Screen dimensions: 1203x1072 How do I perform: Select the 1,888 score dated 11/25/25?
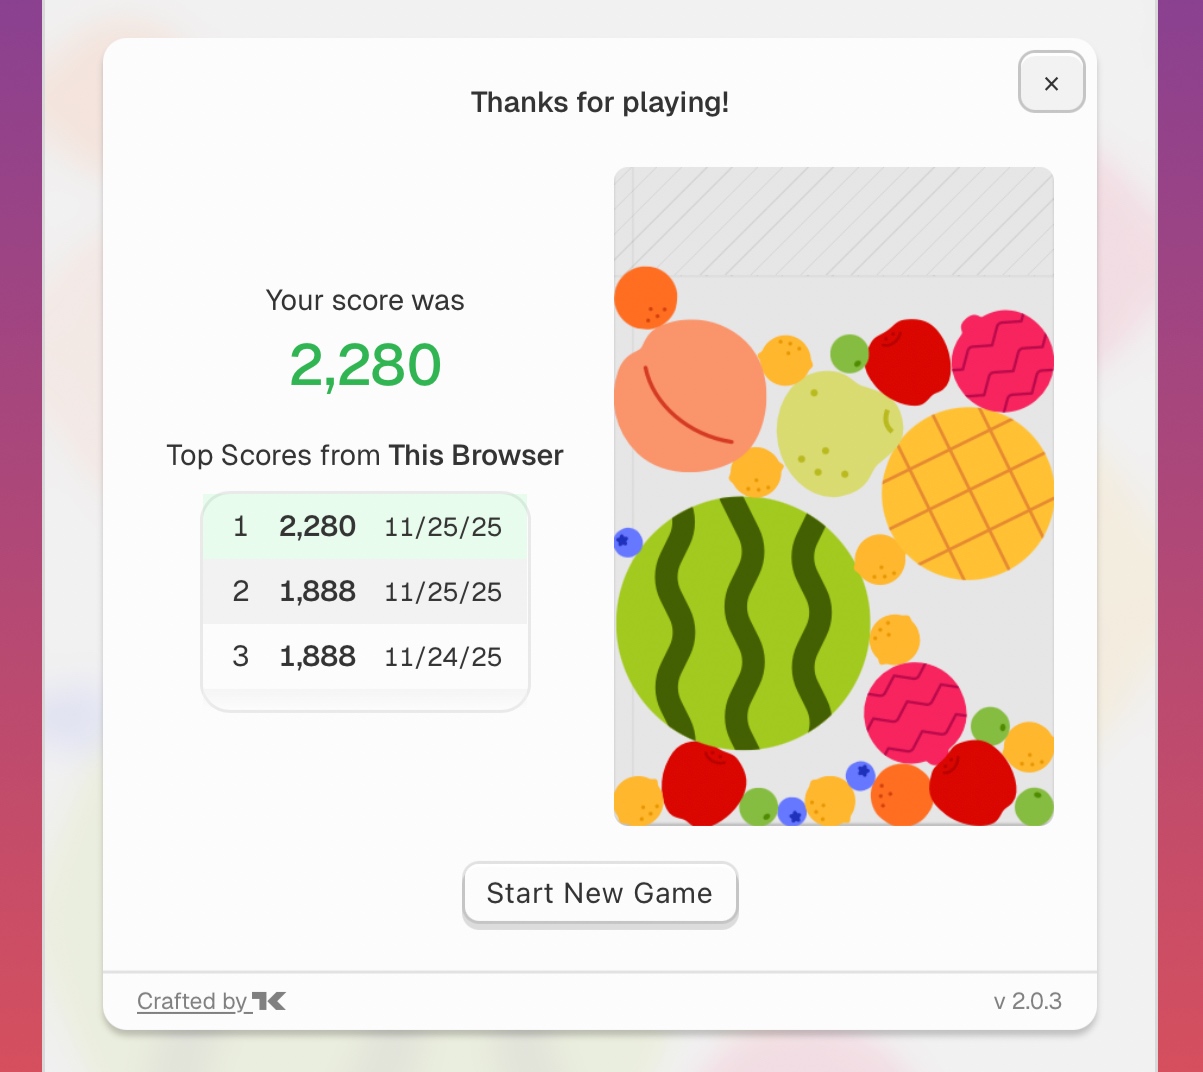pyautogui.click(x=365, y=592)
